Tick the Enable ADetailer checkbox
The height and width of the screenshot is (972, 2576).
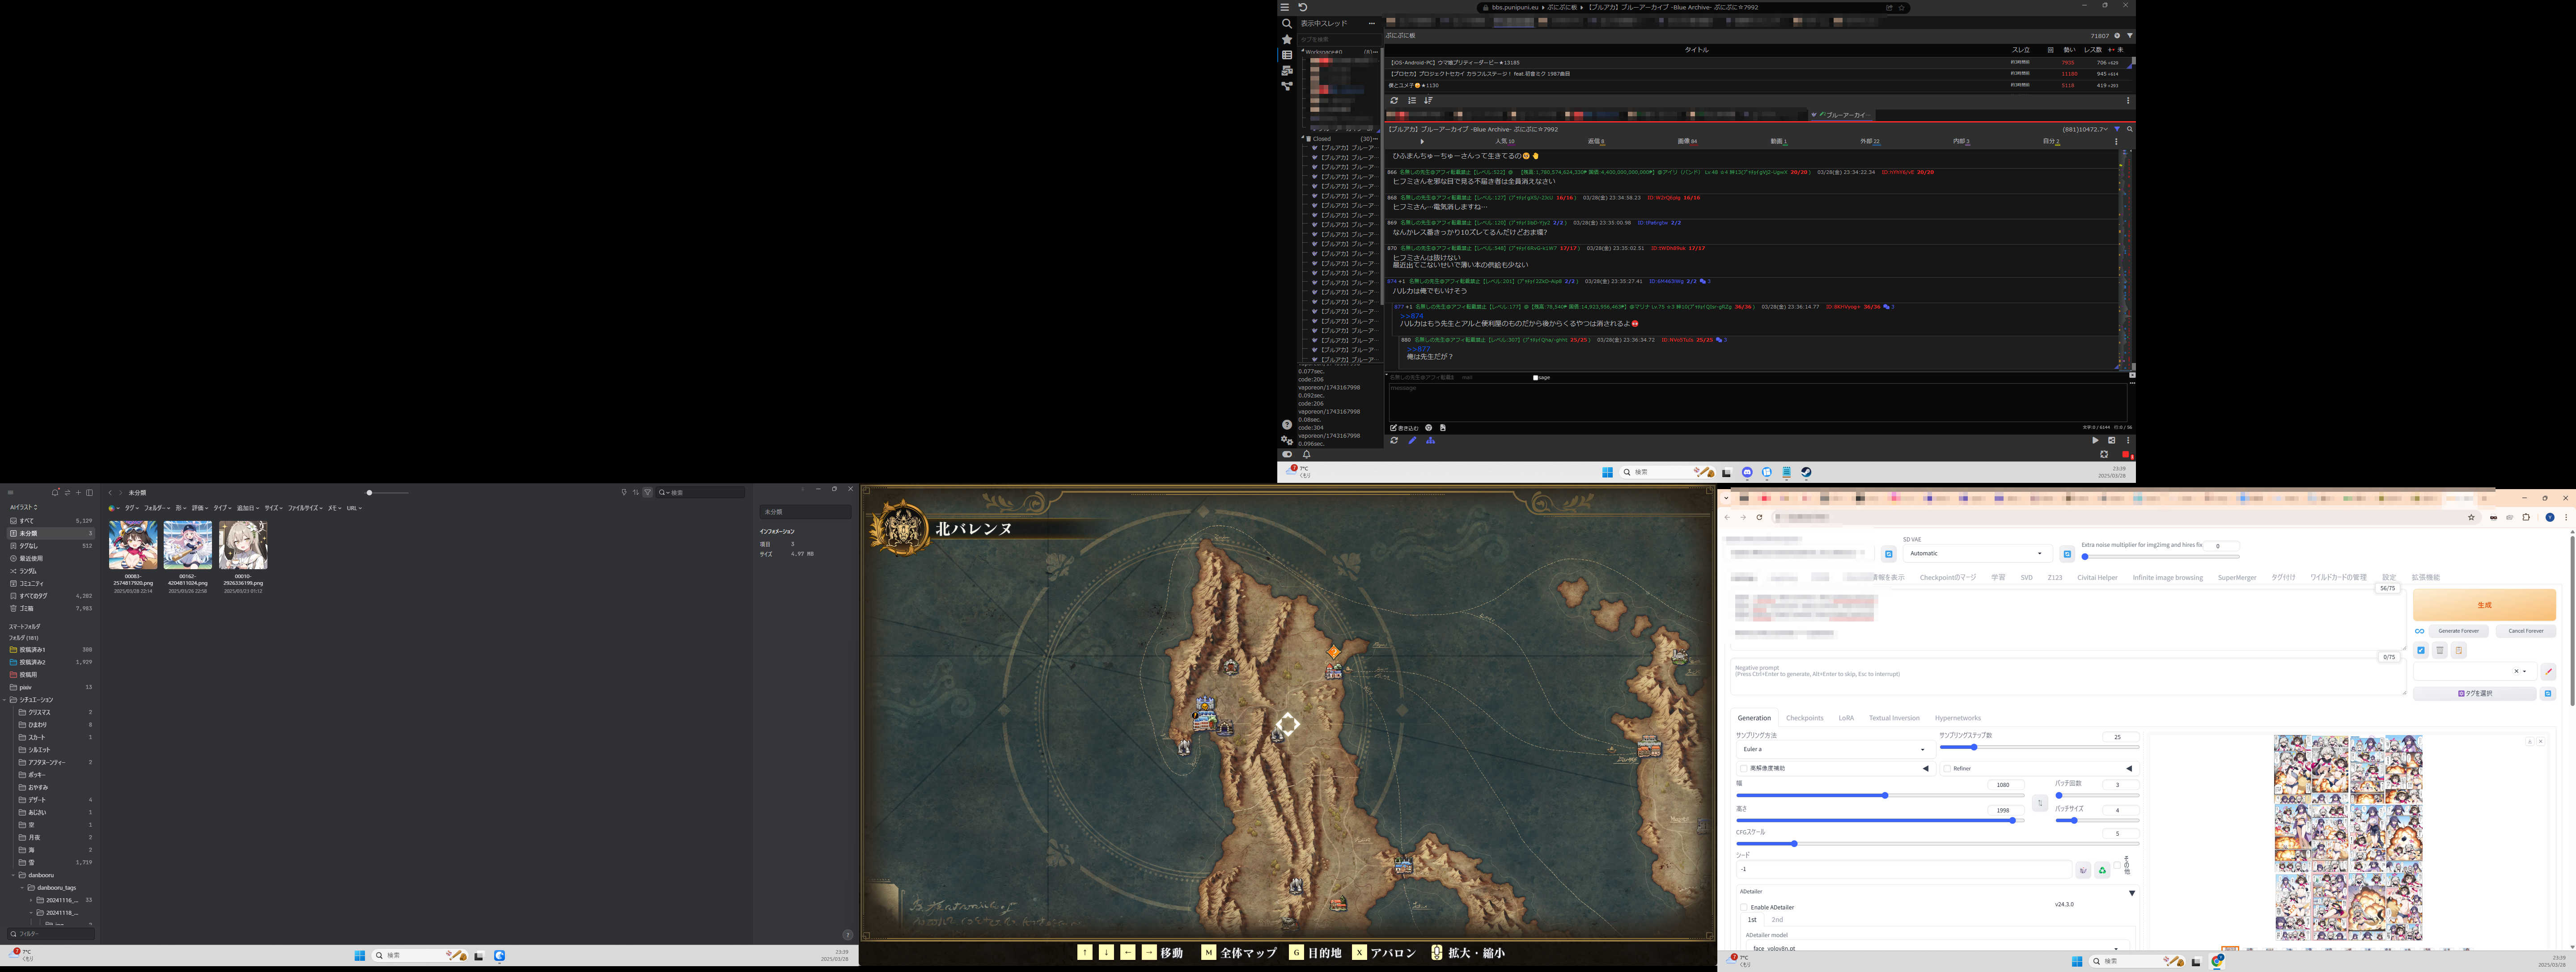1744,908
